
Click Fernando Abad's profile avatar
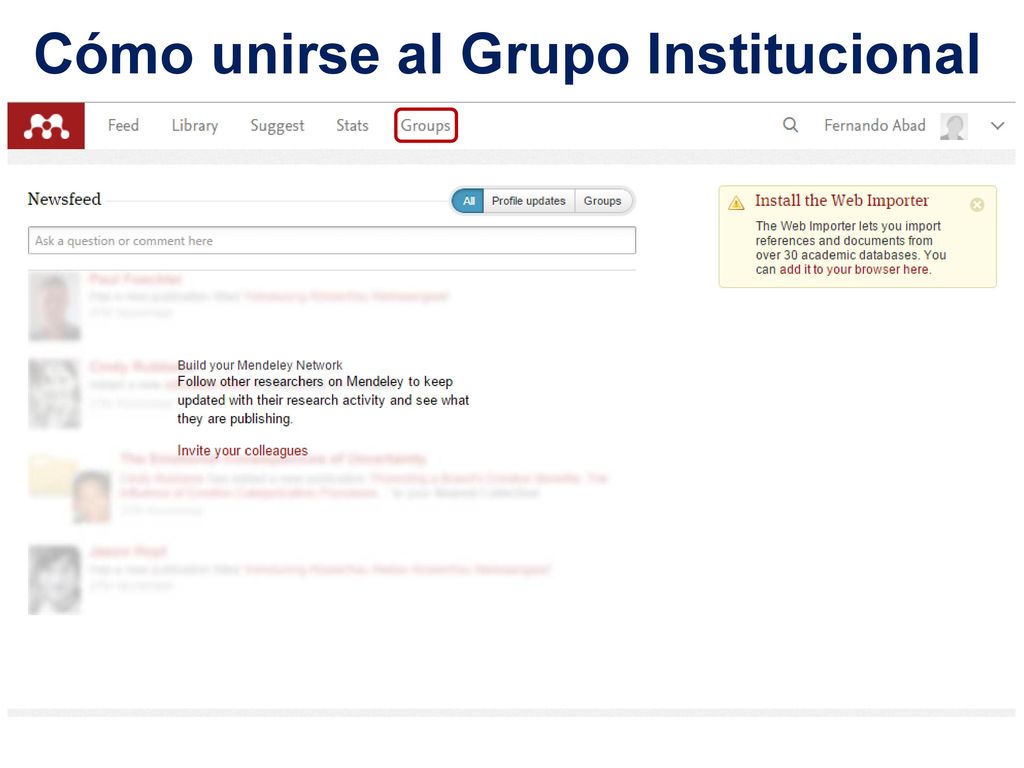953,126
